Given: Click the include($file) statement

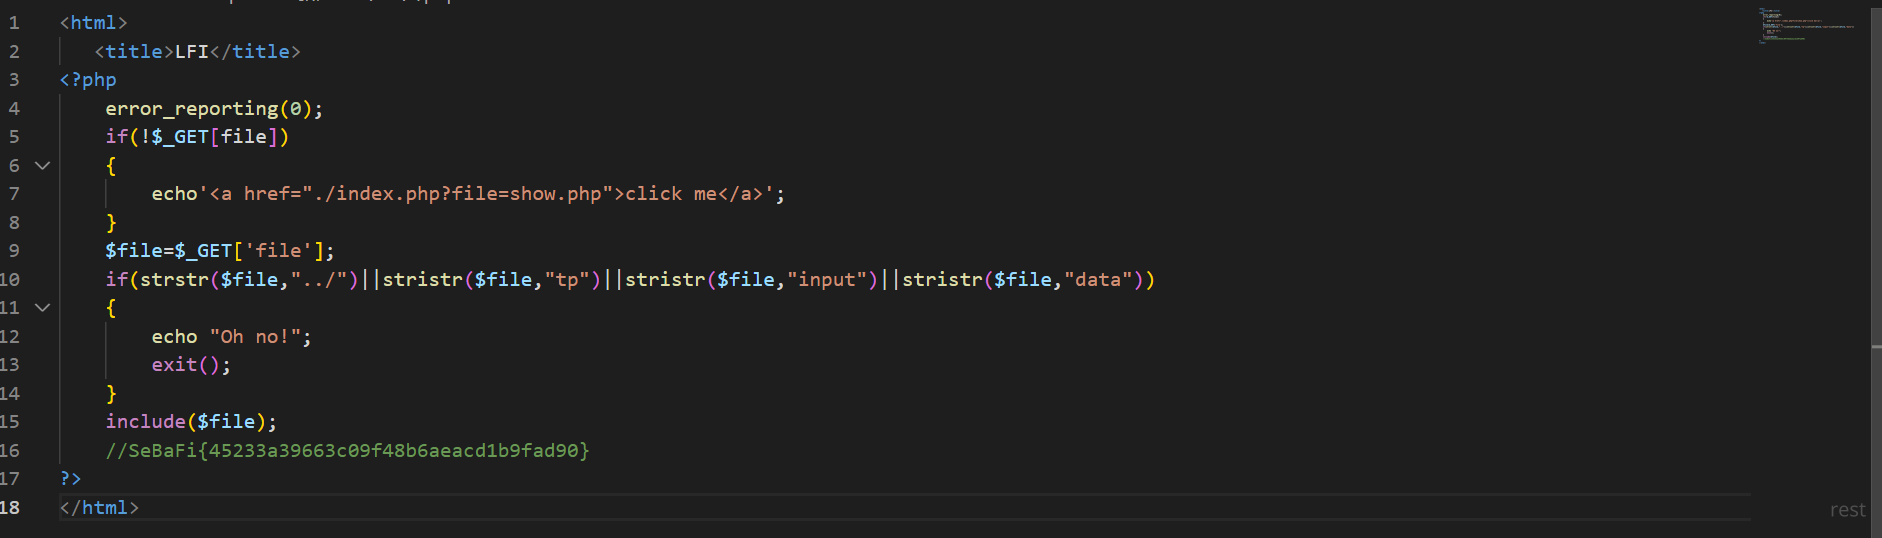Looking at the screenshot, I should coord(190,422).
